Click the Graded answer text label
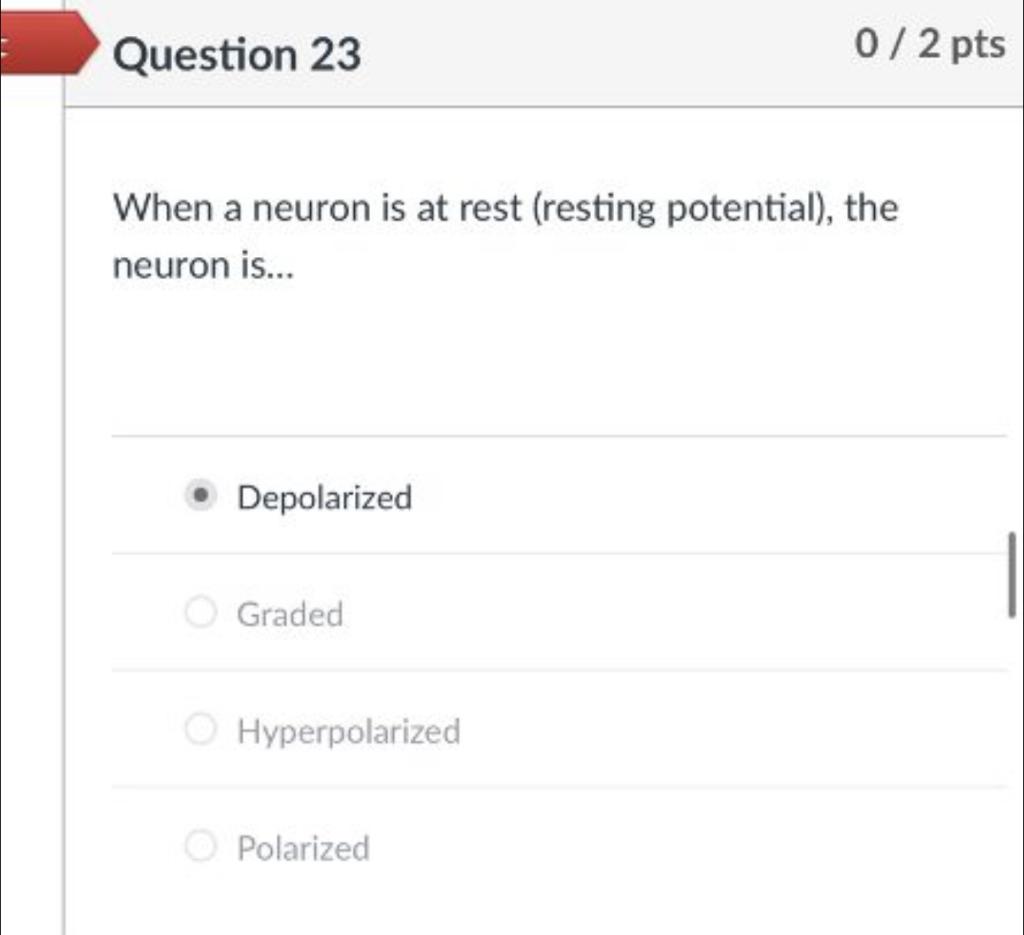 pyautogui.click(x=289, y=614)
